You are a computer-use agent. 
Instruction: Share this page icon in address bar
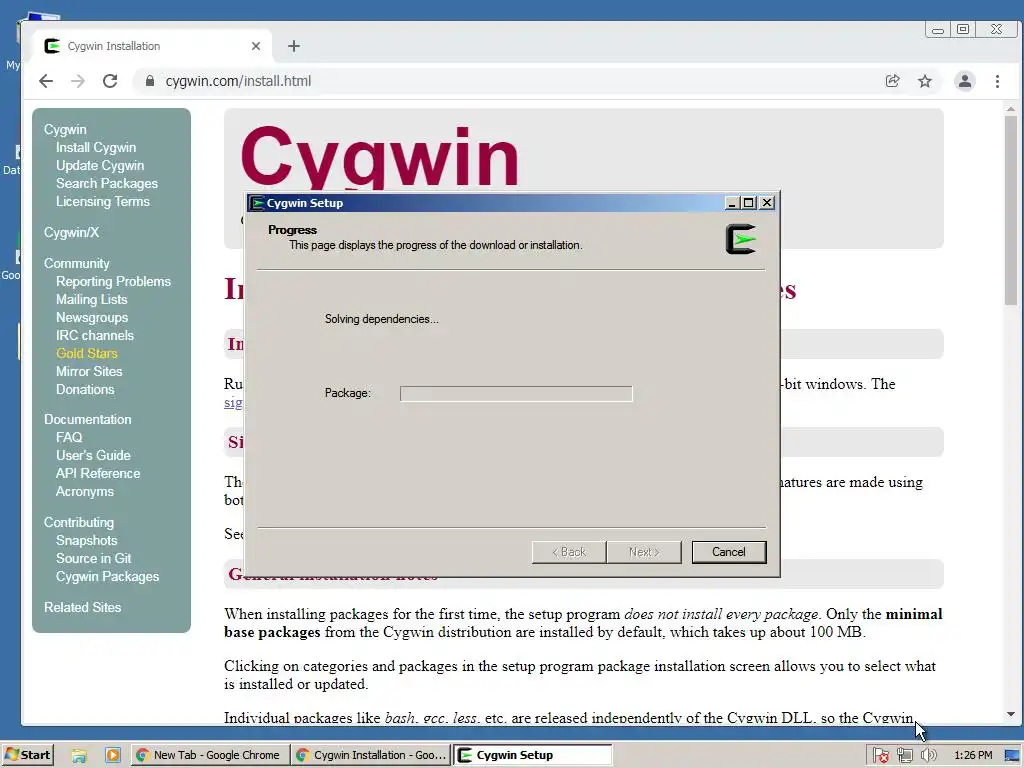coord(892,81)
